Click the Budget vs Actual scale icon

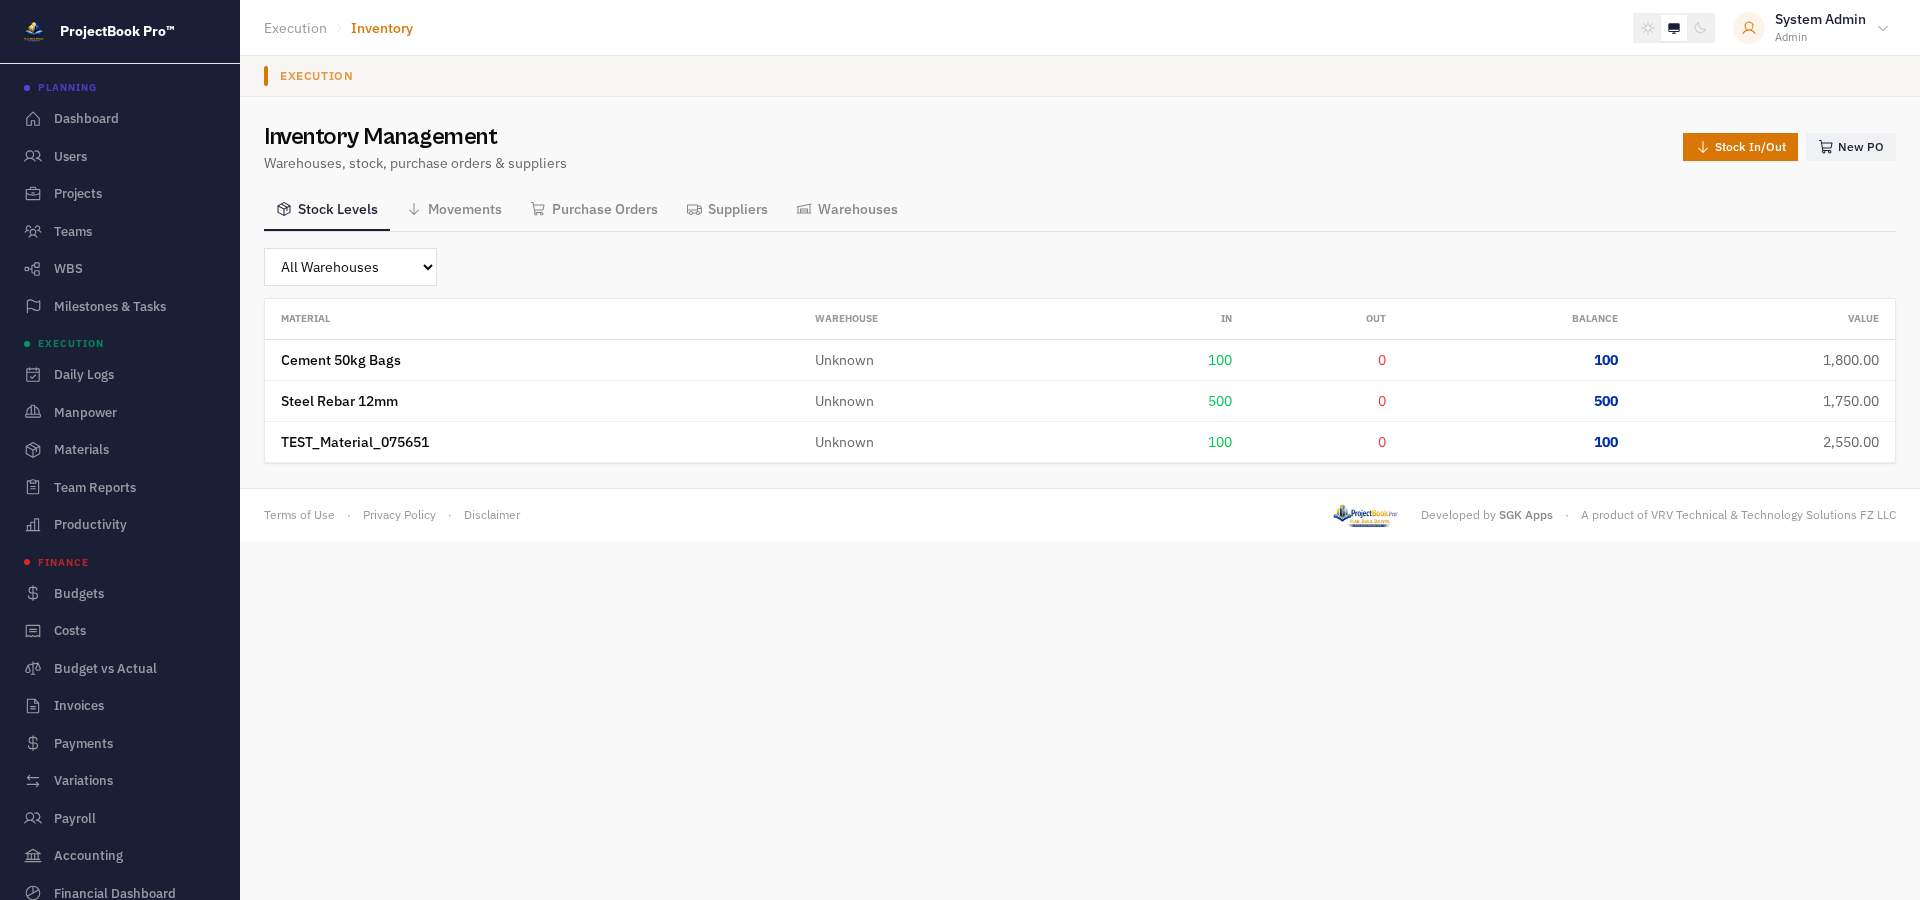(x=33, y=669)
